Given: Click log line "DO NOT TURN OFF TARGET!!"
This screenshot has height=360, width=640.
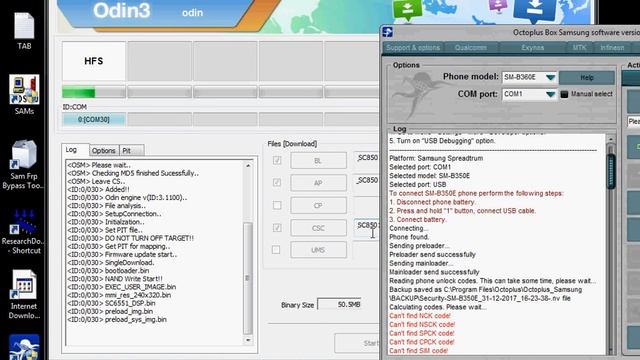Looking at the screenshot, I should click(x=131, y=238).
